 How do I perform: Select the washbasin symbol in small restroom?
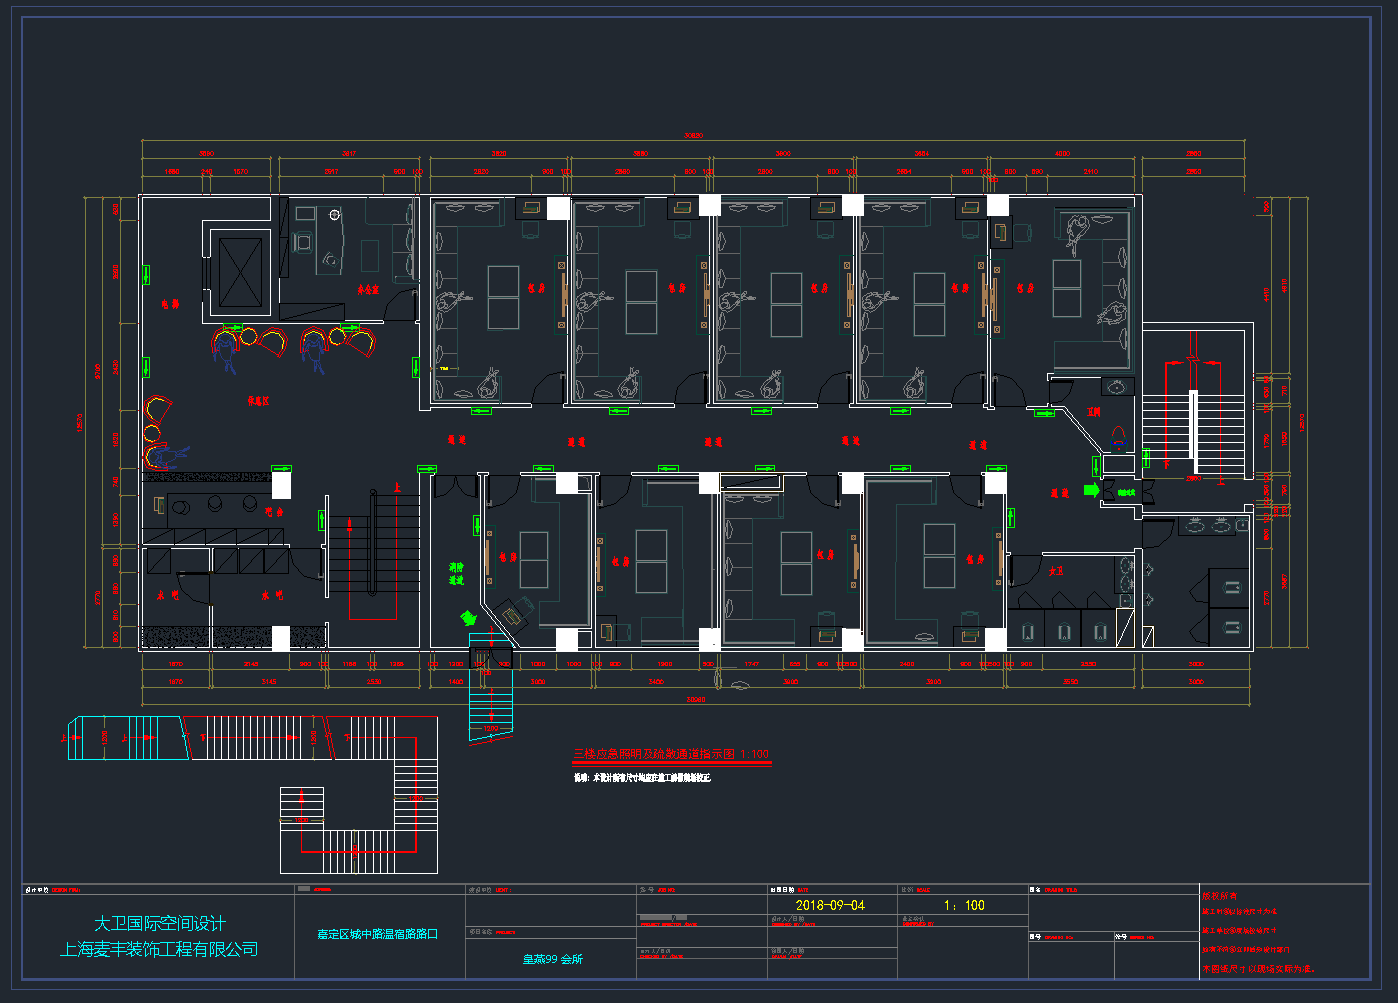tap(1117, 385)
